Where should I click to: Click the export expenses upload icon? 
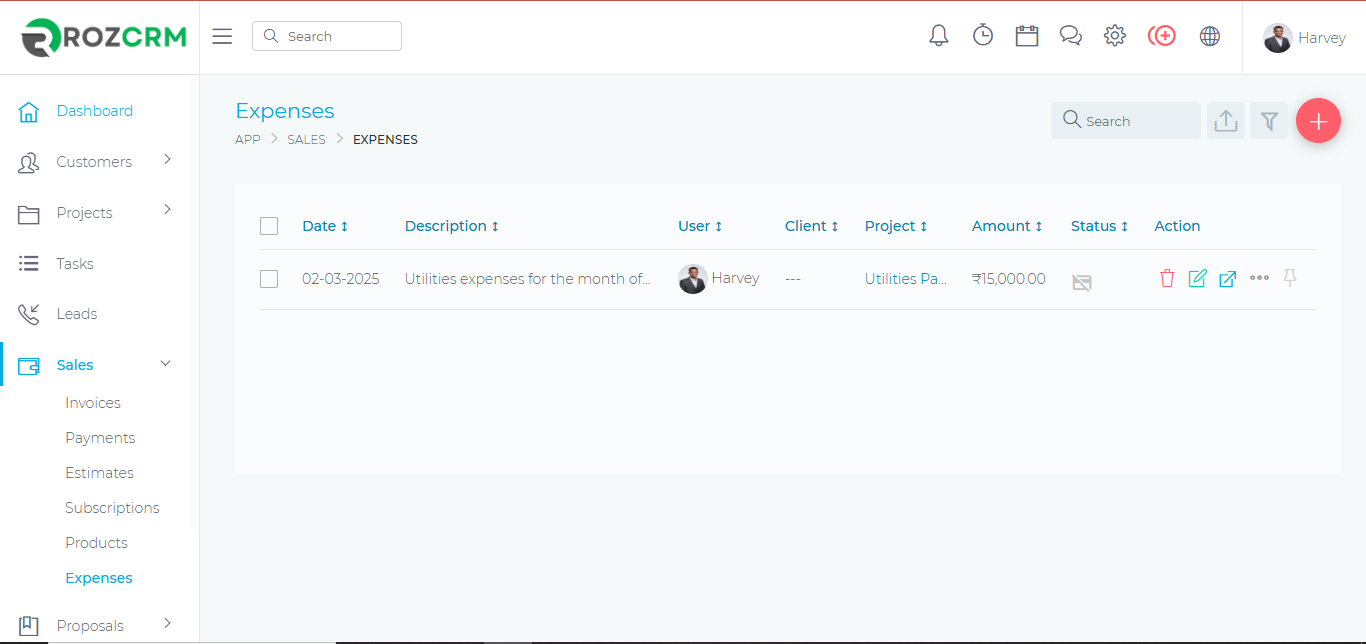point(1226,121)
